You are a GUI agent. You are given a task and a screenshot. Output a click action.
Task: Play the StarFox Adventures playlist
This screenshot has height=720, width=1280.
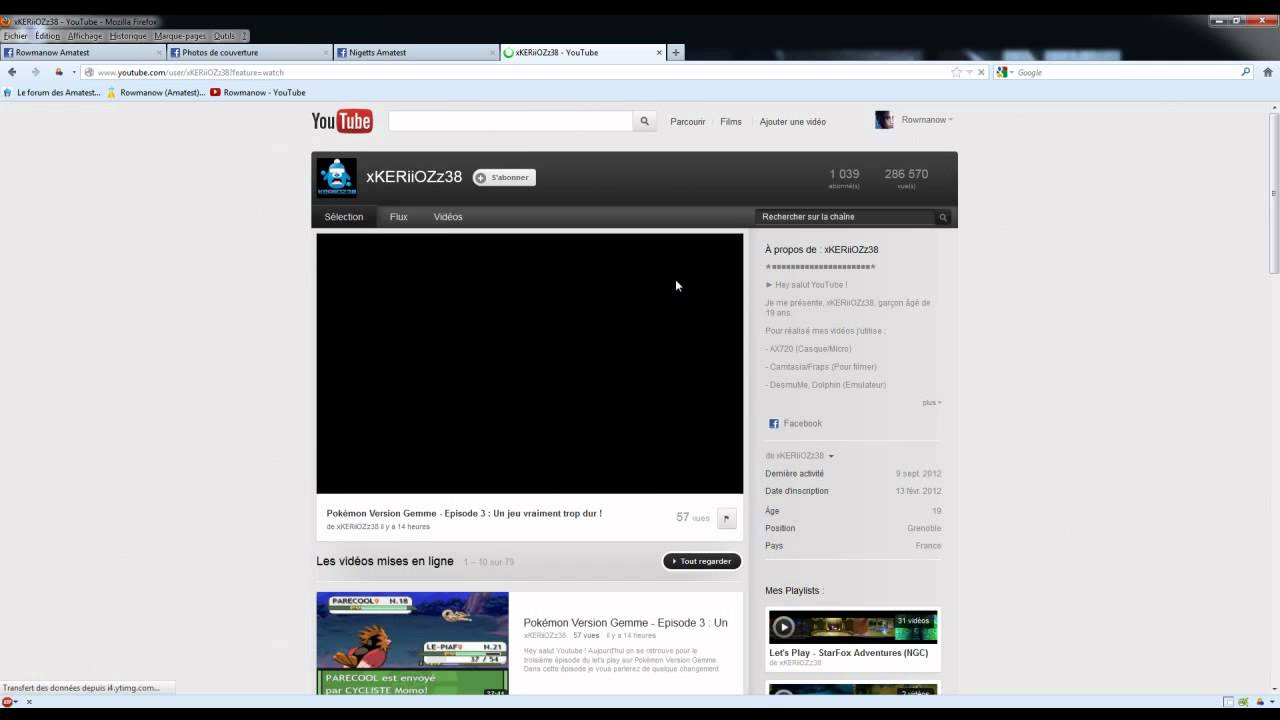coord(783,627)
